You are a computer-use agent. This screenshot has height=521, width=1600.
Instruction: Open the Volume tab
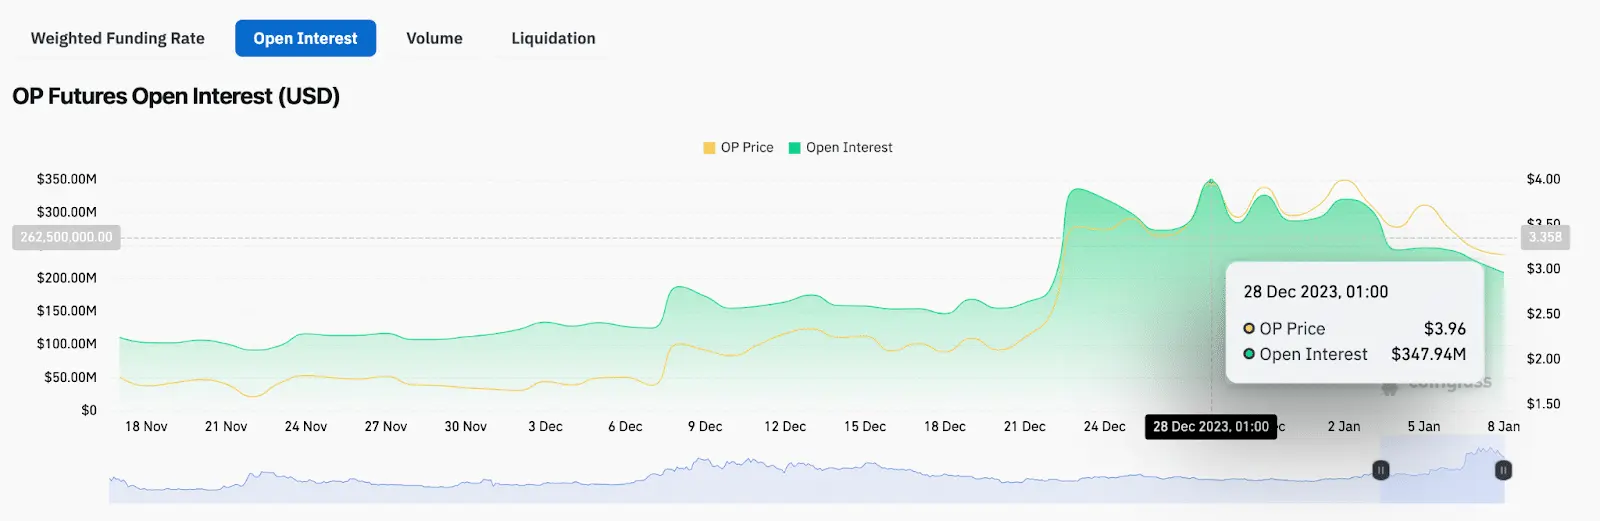coord(434,38)
